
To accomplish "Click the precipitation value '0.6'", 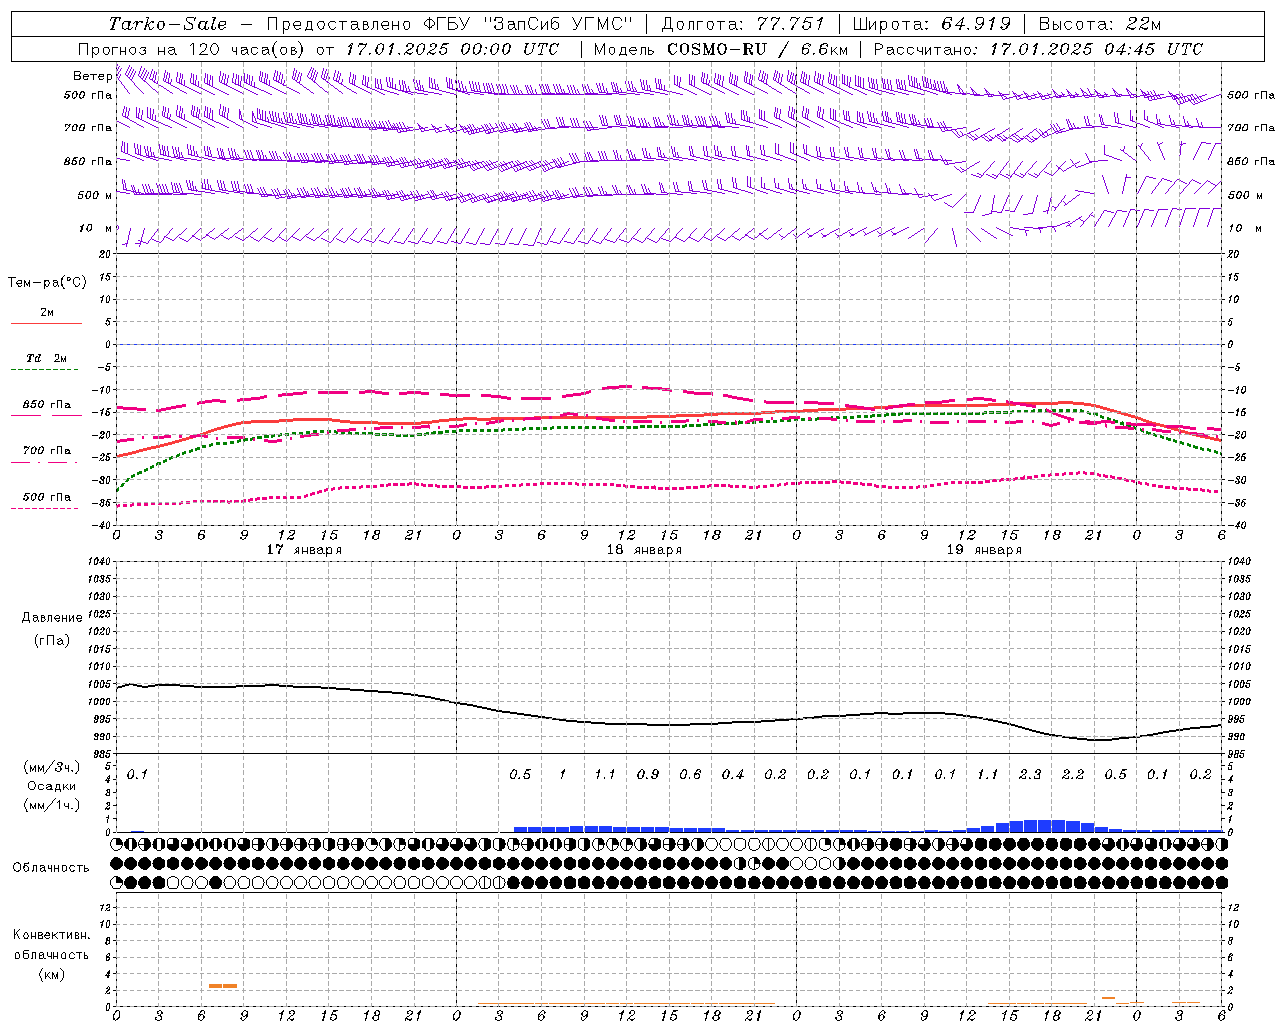I will 690,775.
